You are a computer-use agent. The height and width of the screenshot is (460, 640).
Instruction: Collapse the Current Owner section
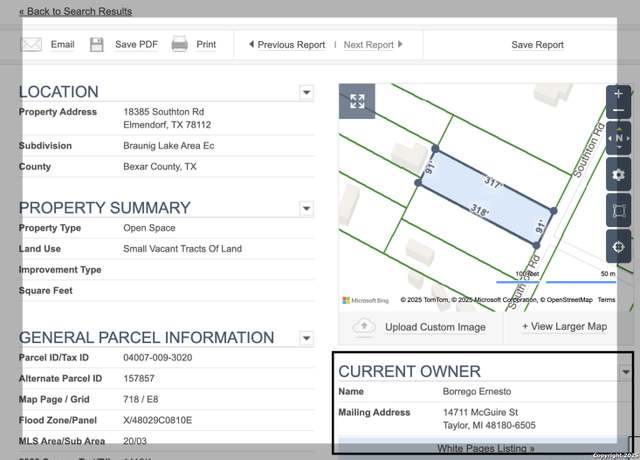click(625, 372)
